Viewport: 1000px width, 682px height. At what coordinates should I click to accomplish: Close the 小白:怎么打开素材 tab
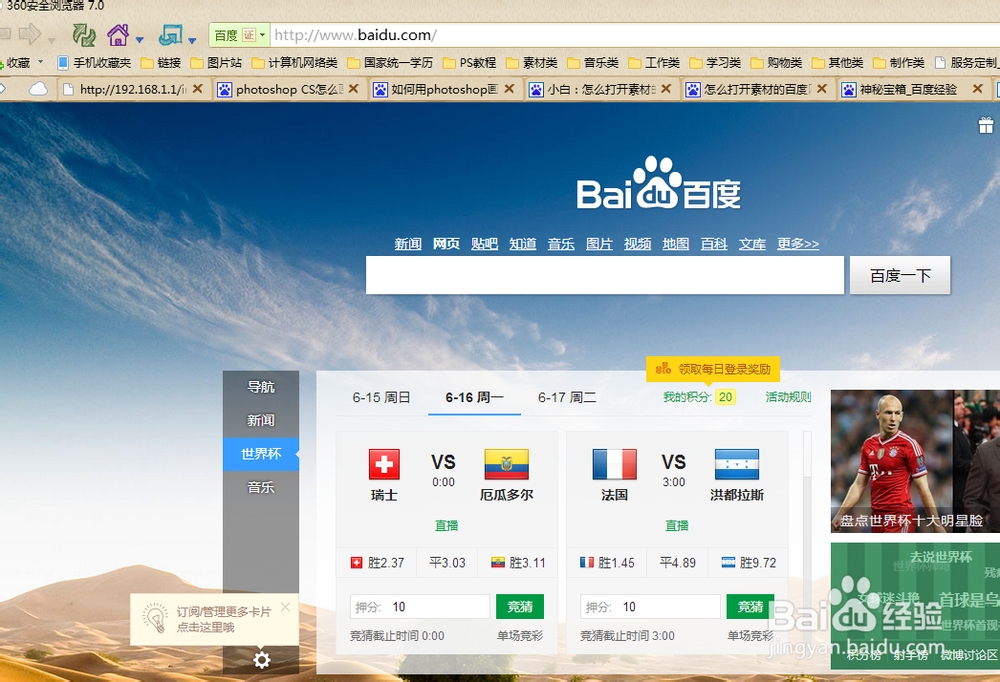pos(666,89)
